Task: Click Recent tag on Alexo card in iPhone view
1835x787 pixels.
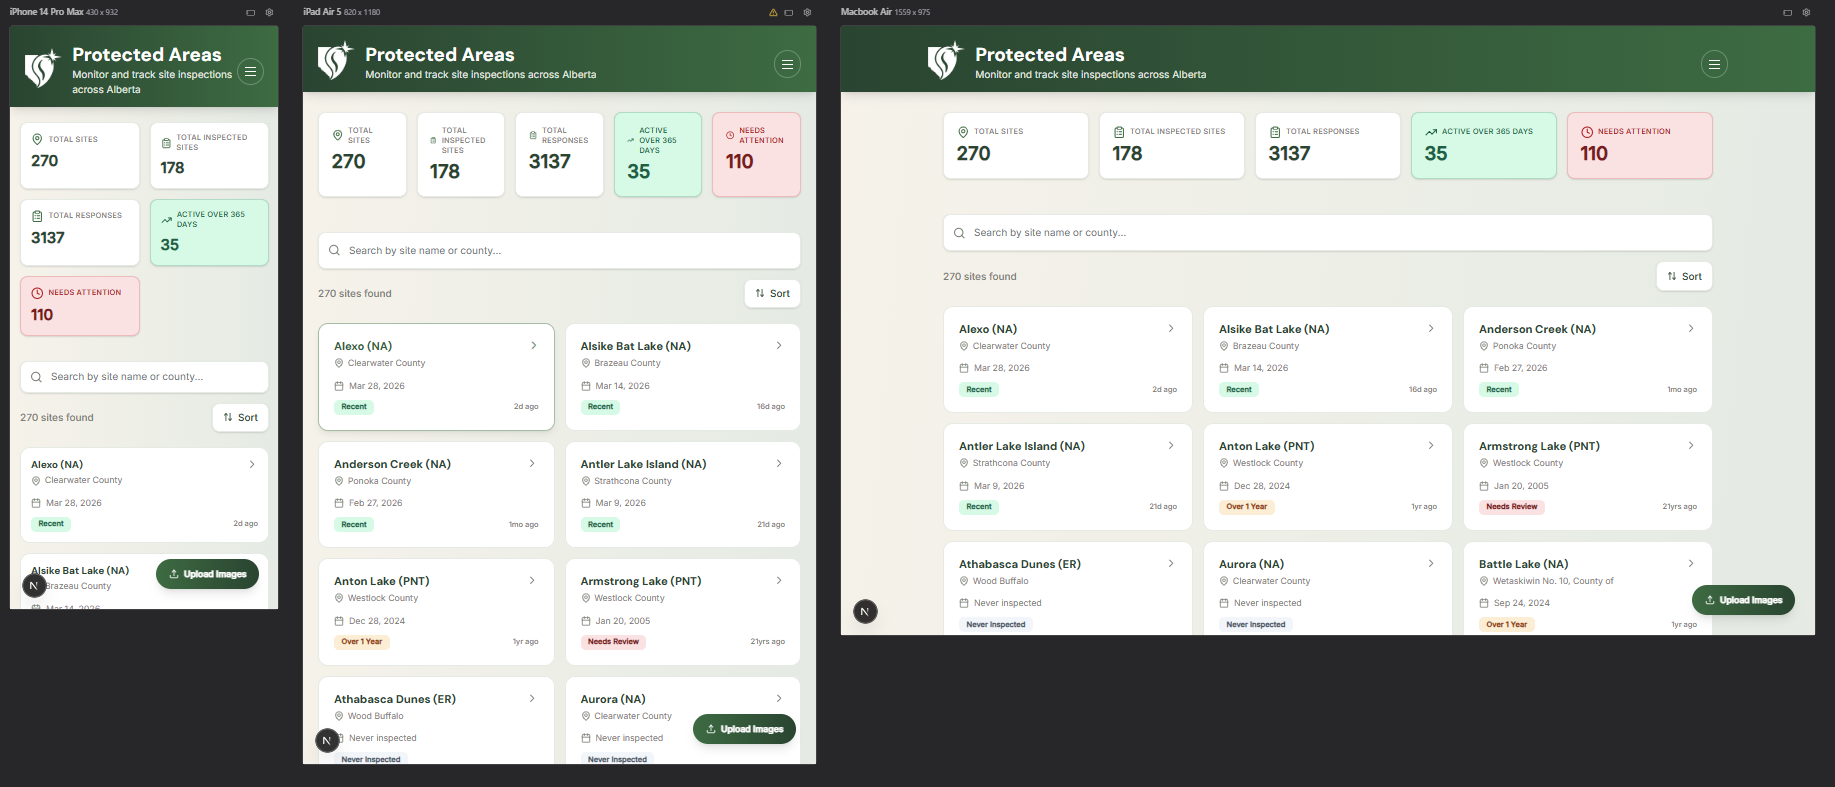Action: 51,524
